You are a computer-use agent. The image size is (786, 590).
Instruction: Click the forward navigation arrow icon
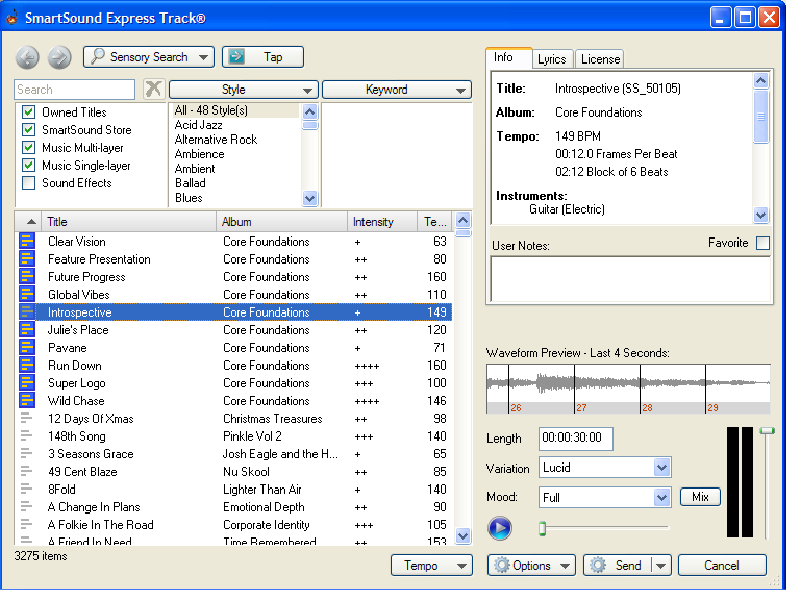pyautogui.click(x=60, y=58)
